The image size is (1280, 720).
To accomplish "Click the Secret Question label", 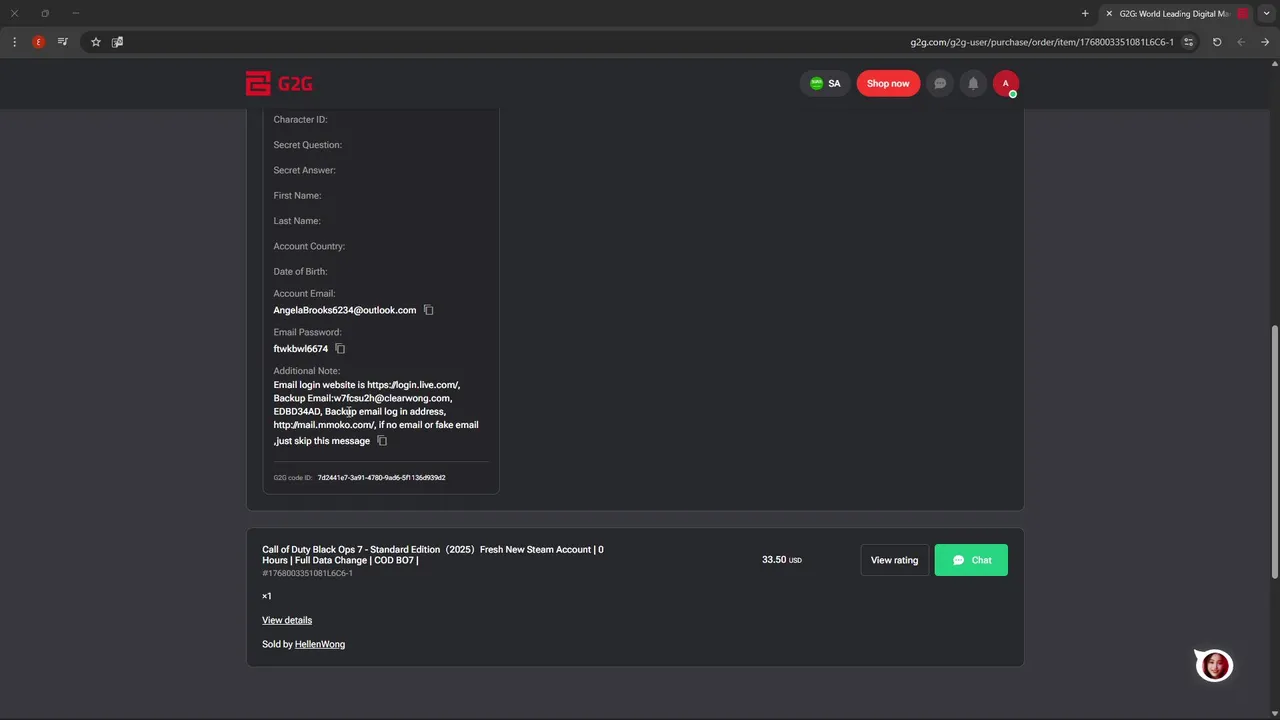I will [307, 145].
